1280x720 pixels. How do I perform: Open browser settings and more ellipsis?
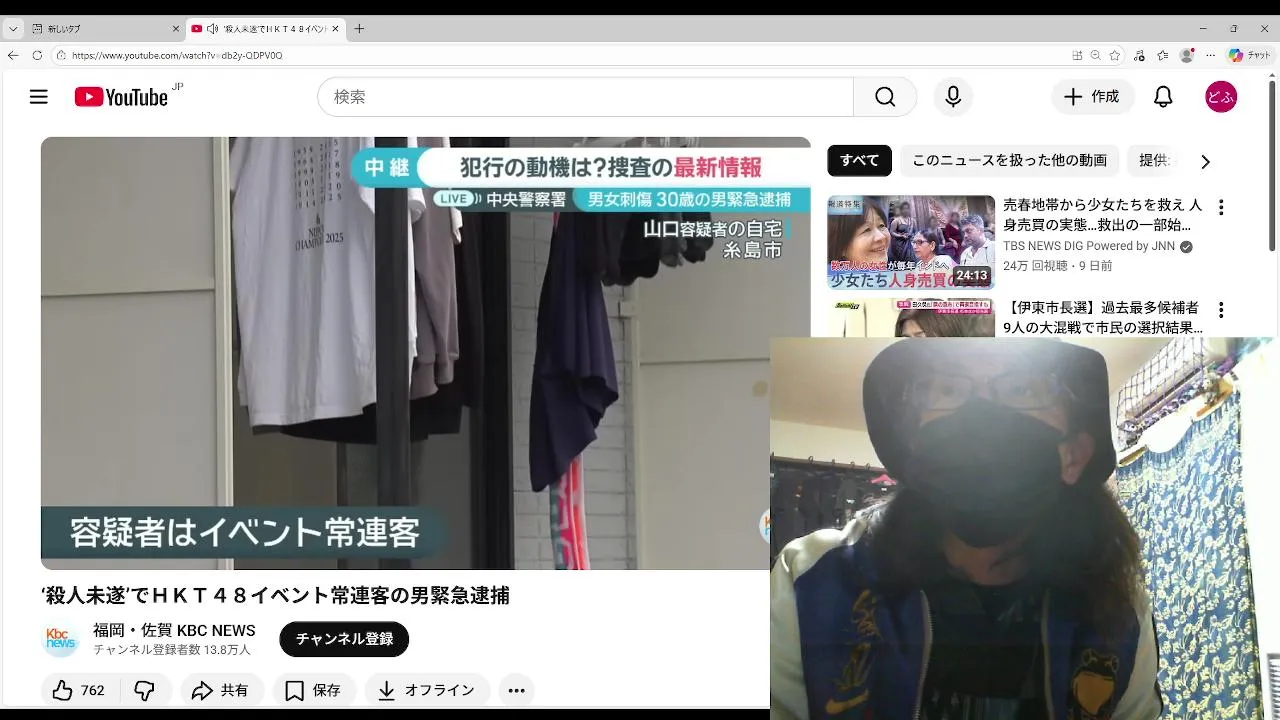coord(1210,55)
